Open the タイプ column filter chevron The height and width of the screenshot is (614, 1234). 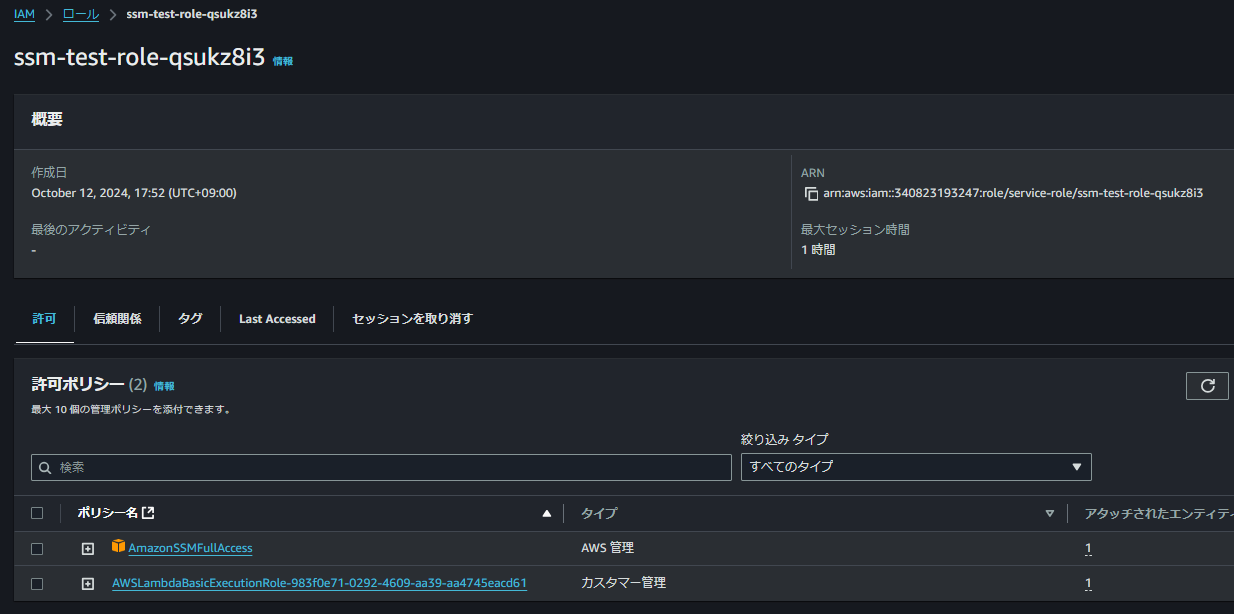point(1050,512)
